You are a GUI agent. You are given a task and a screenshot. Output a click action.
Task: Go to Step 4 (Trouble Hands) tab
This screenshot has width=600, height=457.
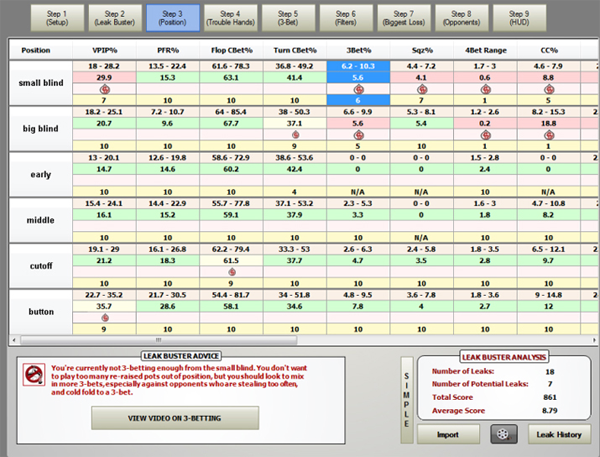pos(230,18)
